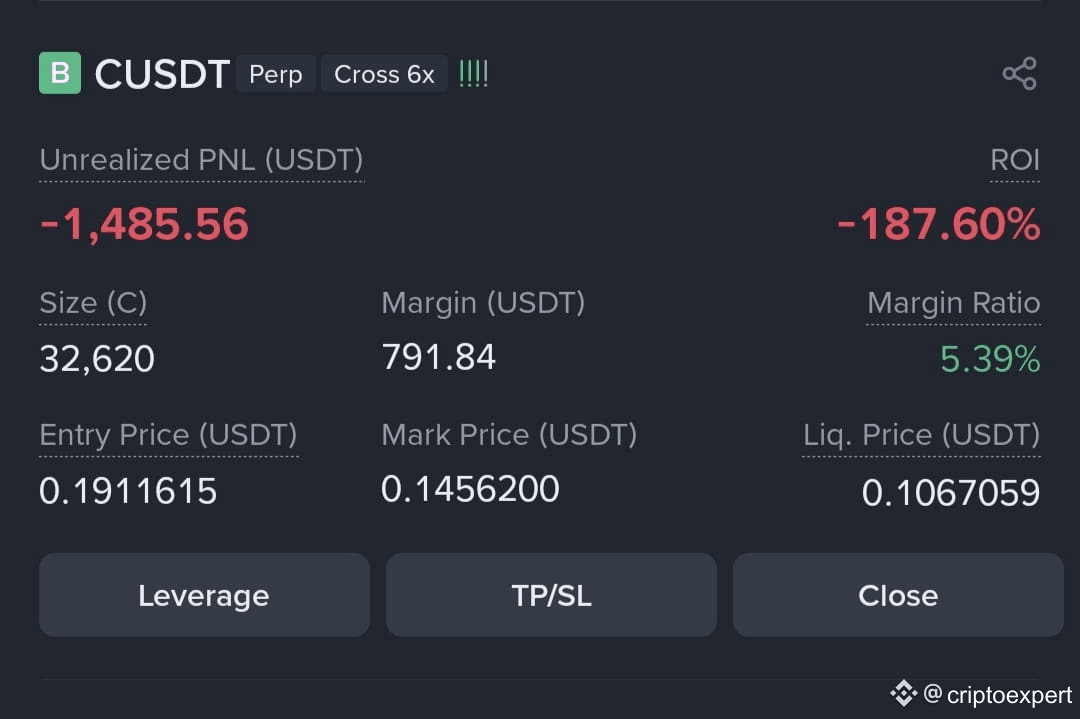Tap the -1,485.56 unrealized PNL value
Screen dimensions: 1080x719
coord(144,225)
